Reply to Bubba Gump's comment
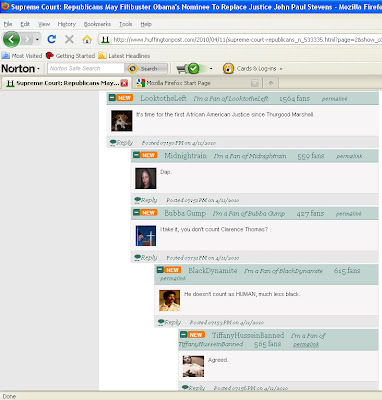This screenshot has height=400, width=382. coord(146,258)
